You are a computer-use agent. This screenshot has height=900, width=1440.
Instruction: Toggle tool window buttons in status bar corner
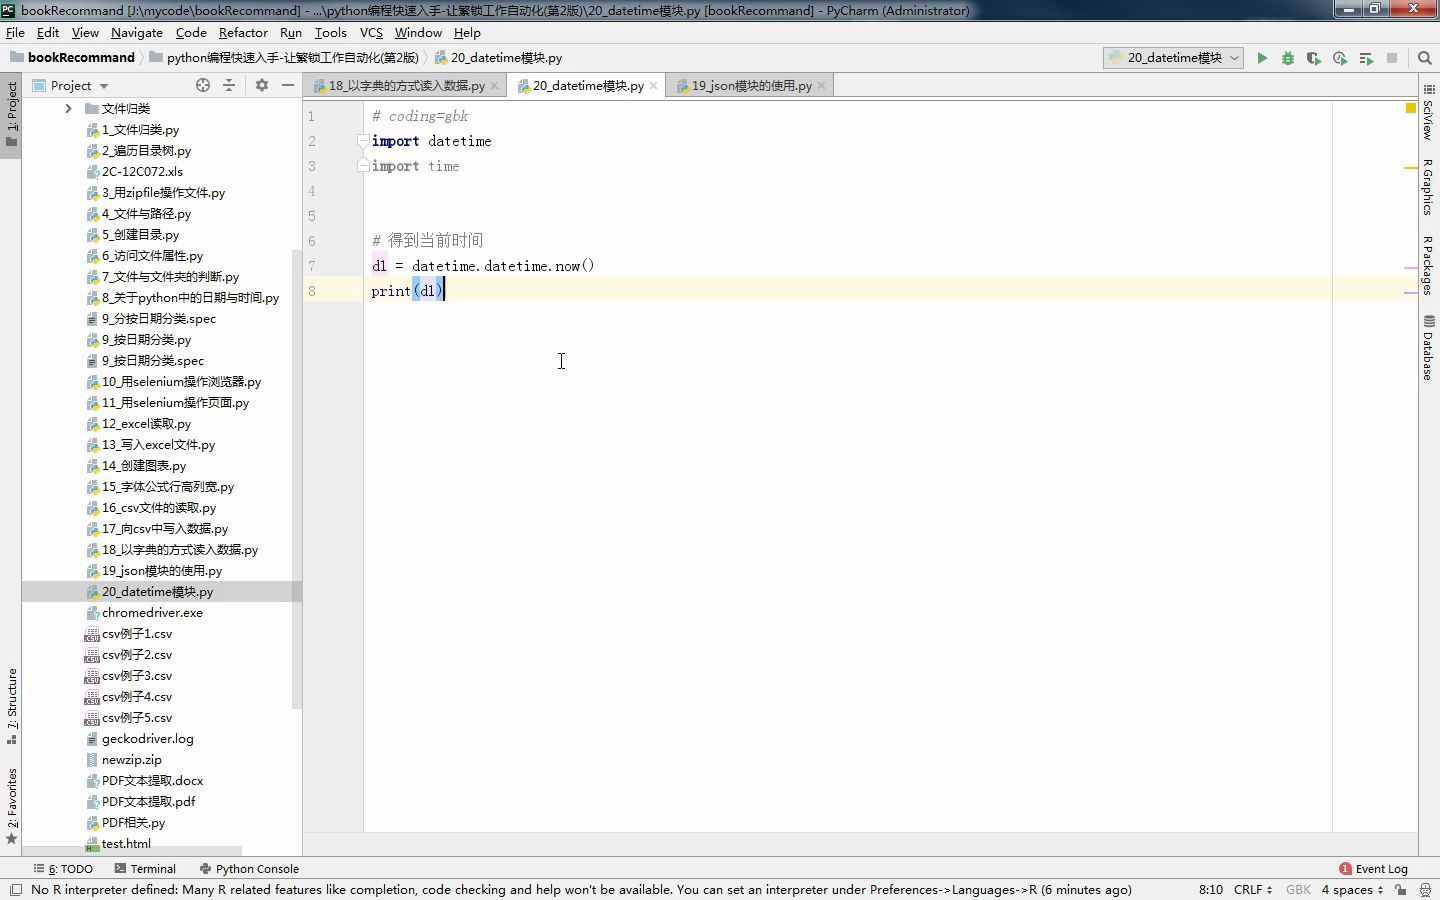(x=16, y=889)
